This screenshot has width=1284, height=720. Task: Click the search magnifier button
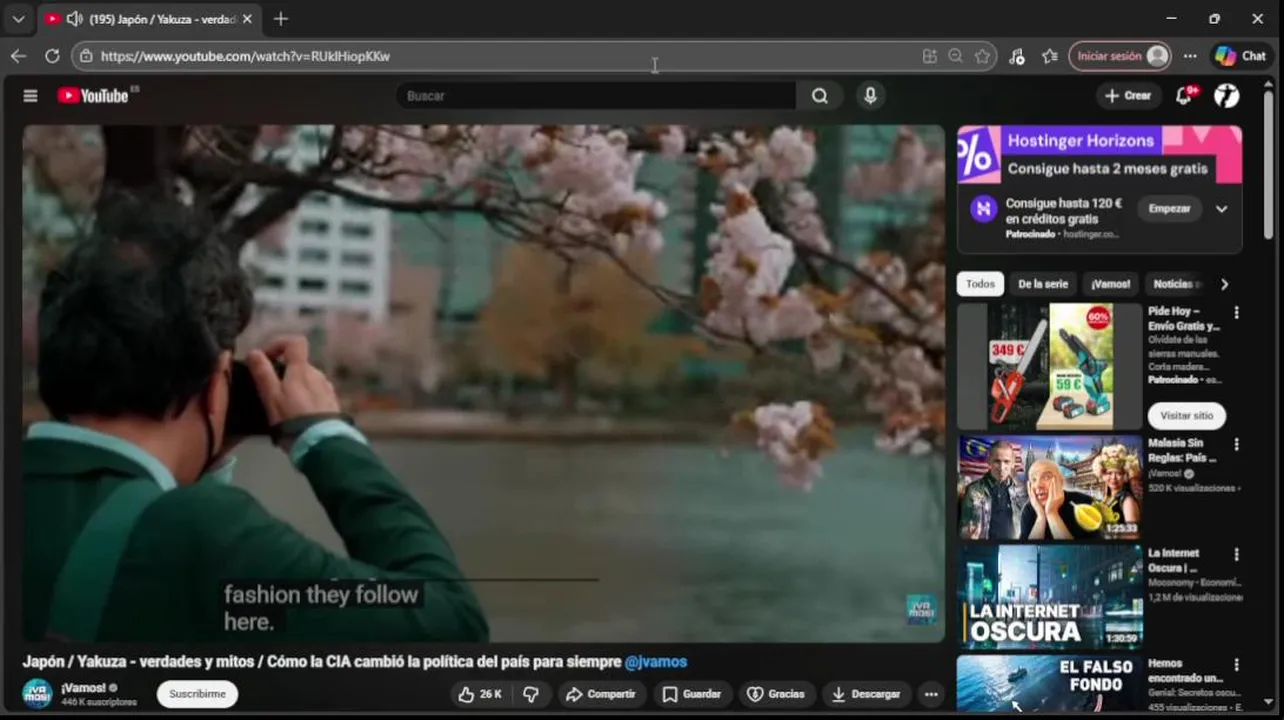point(820,96)
